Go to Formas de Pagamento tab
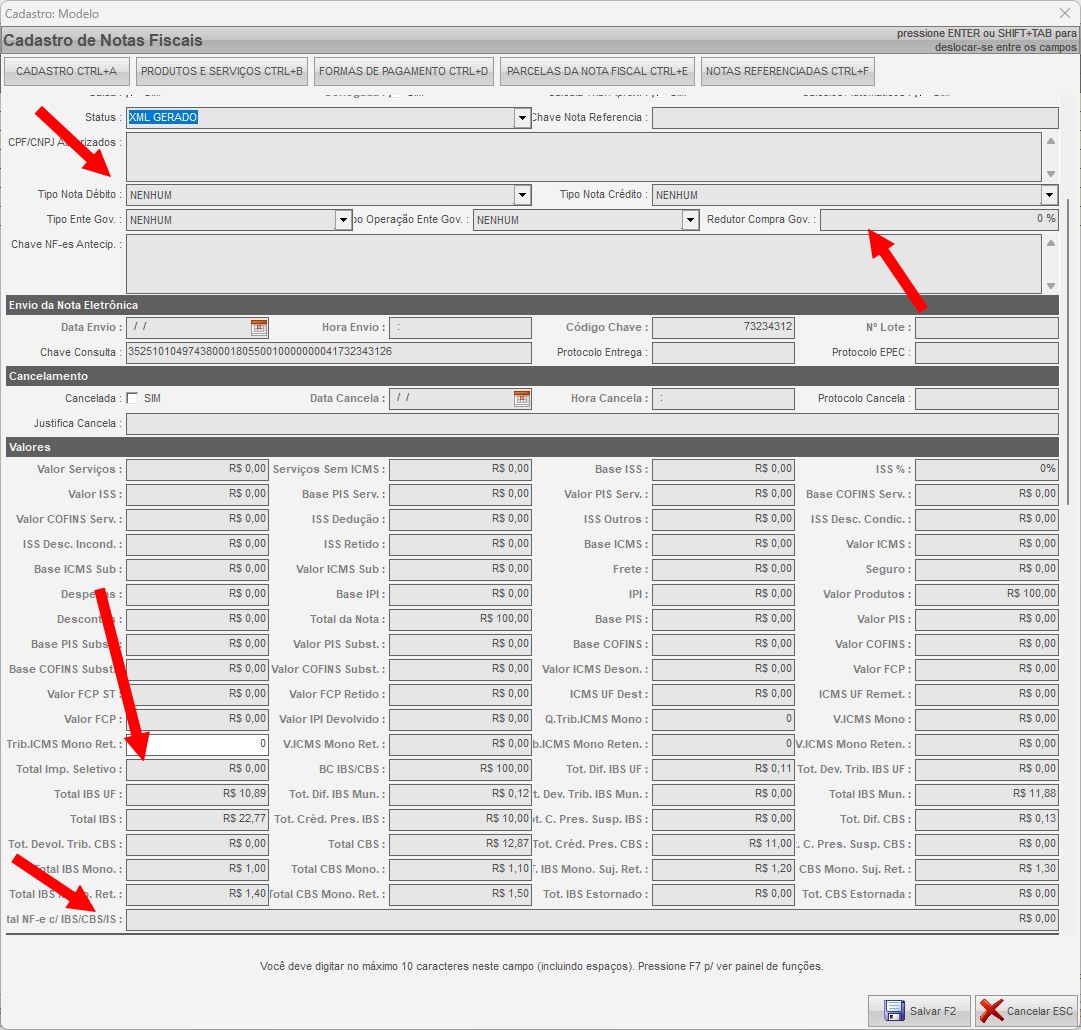Image resolution: width=1081 pixels, height=1030 pixels. tap(403, 71)
